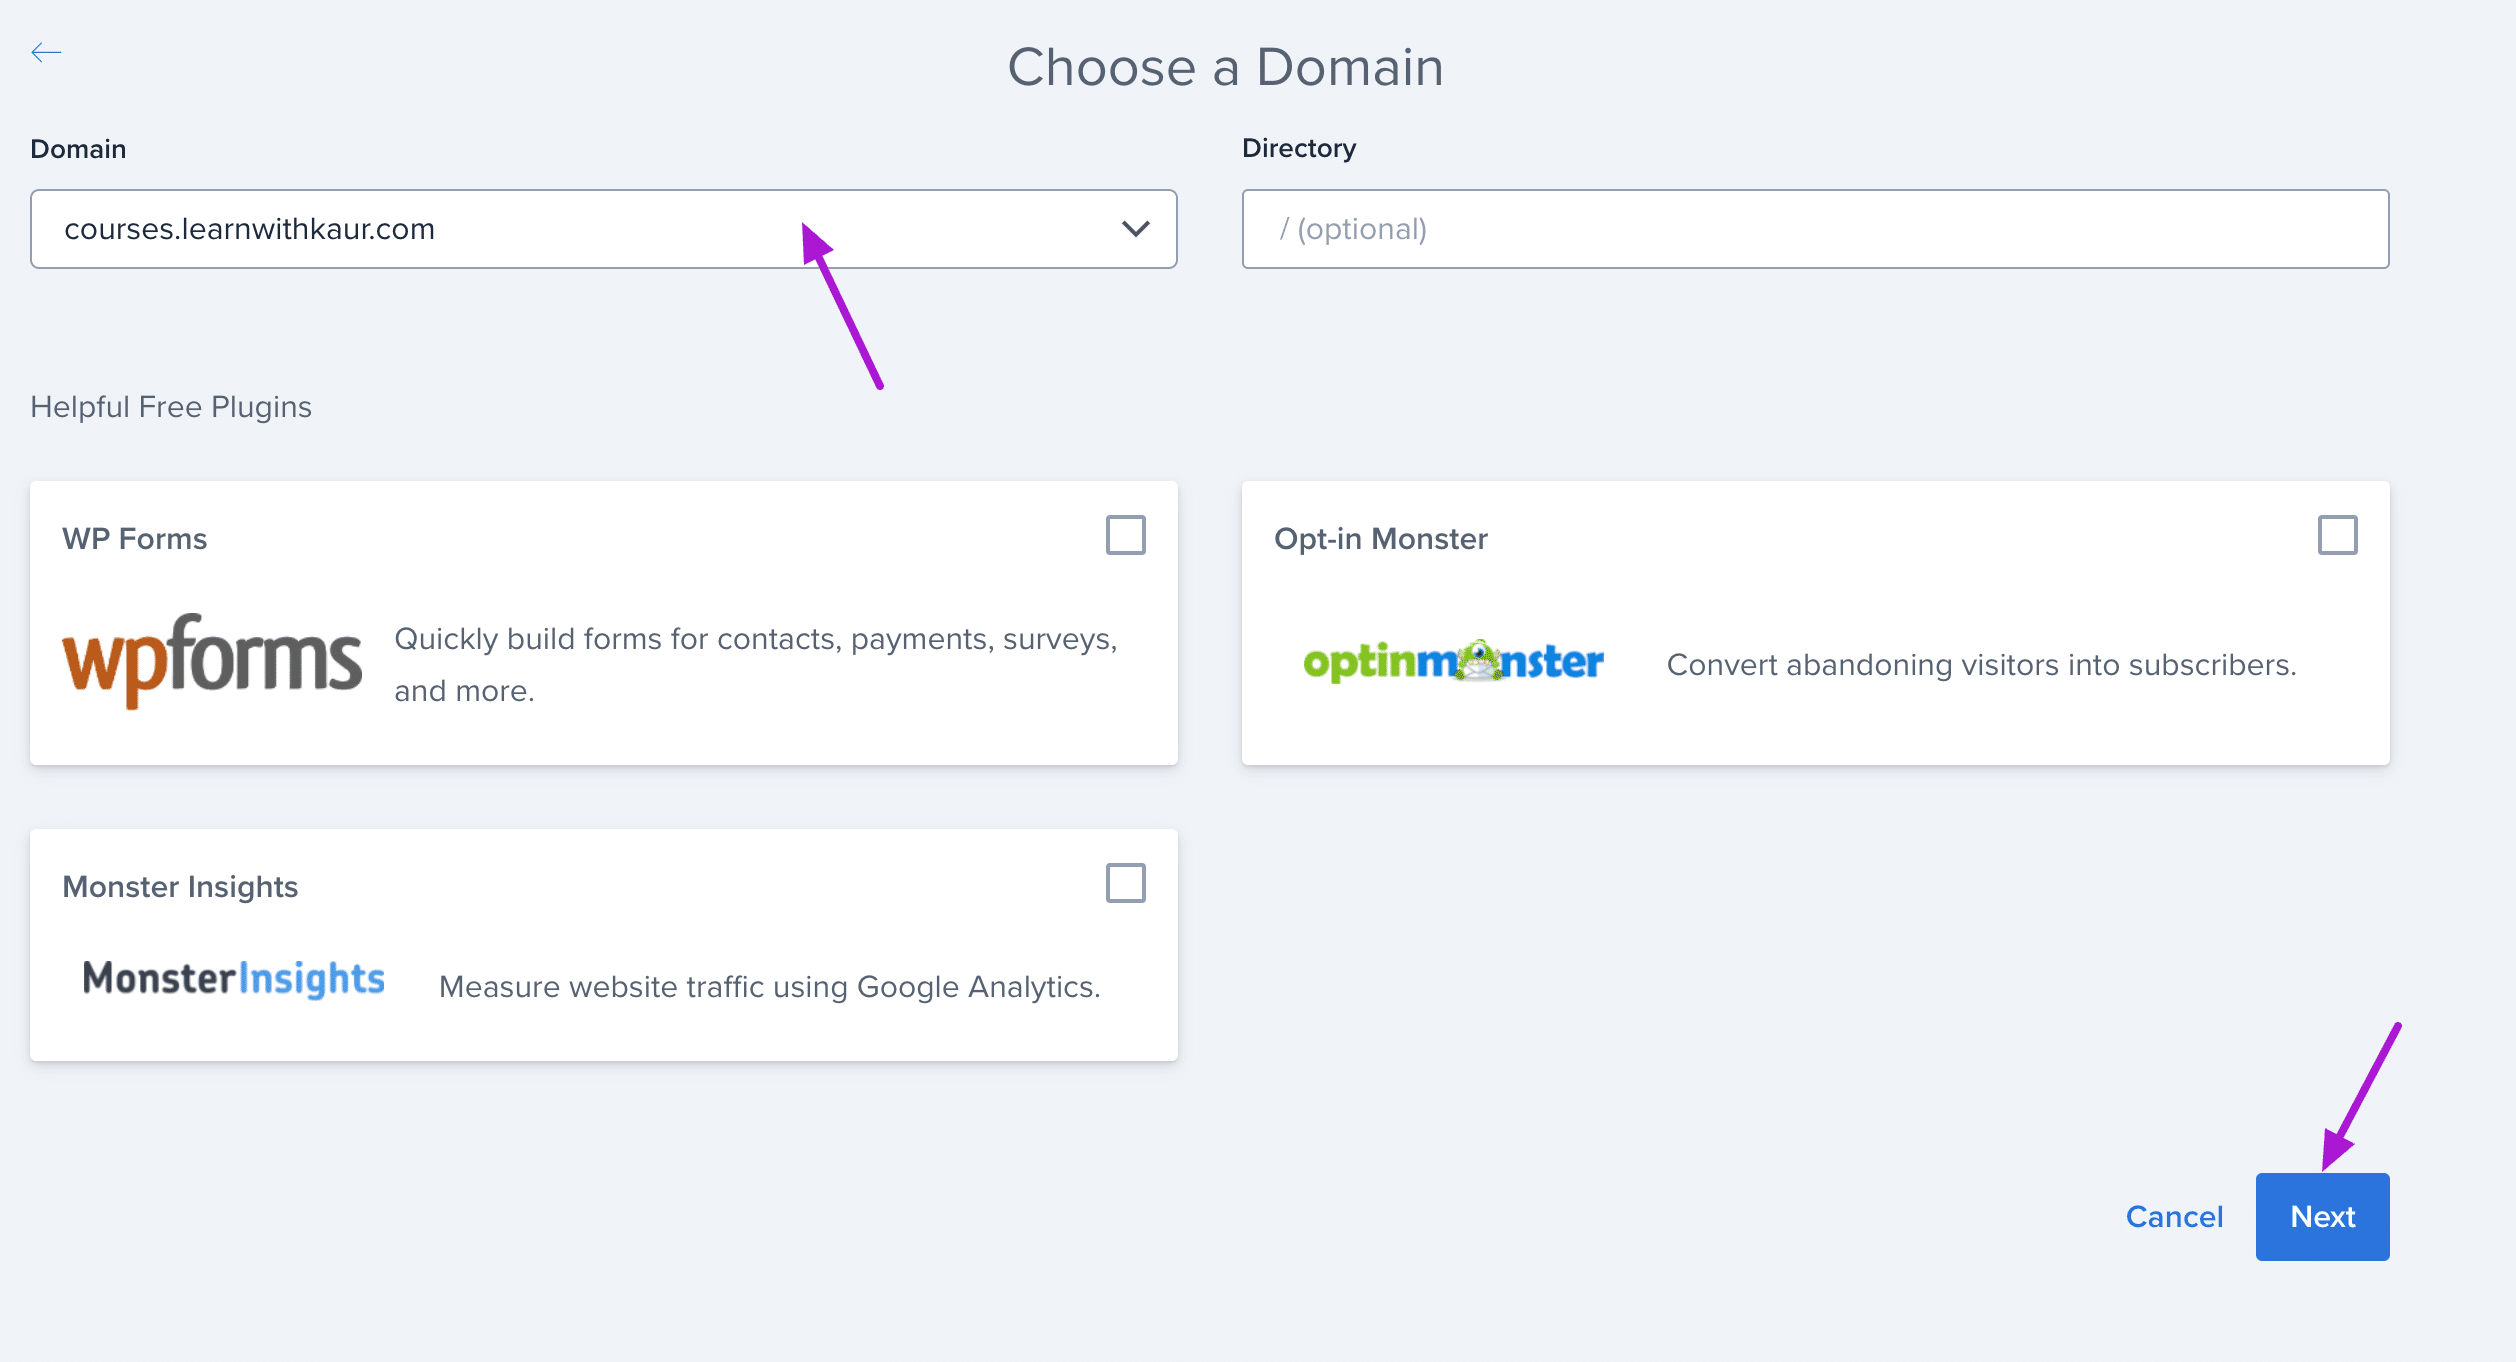Click the Google Analytics description text
2516x1362 pixels.
pos(769,987)
